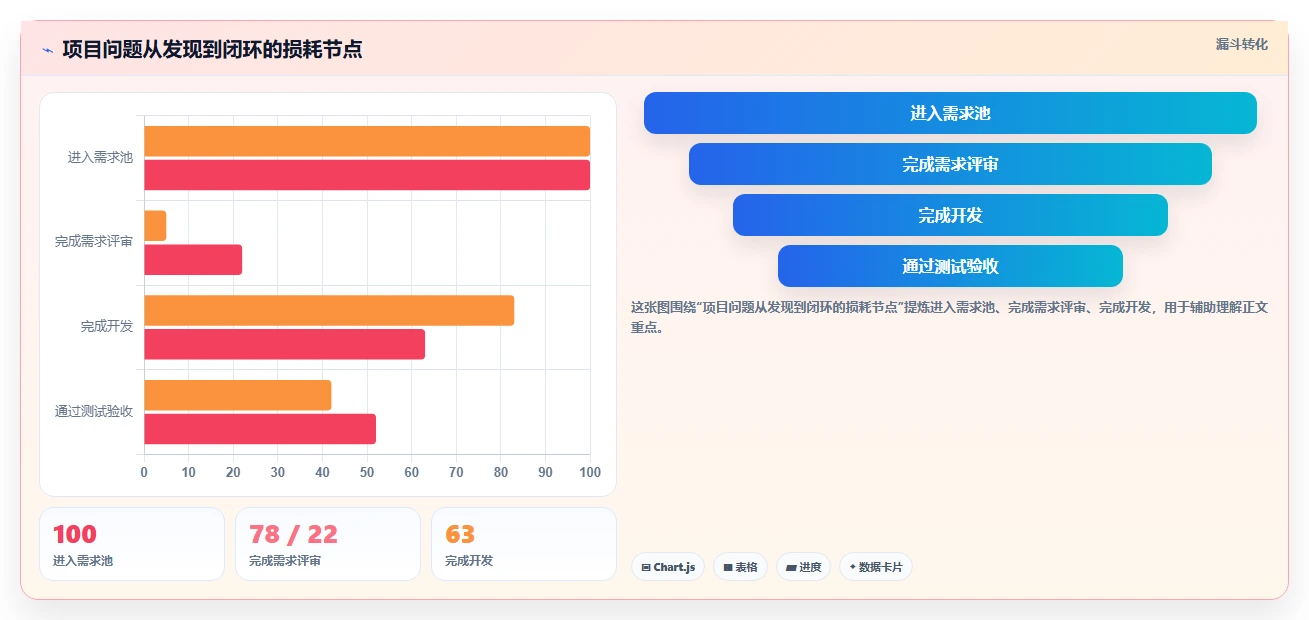Click the x-axis tick label 70

click(x=456, y=472)
